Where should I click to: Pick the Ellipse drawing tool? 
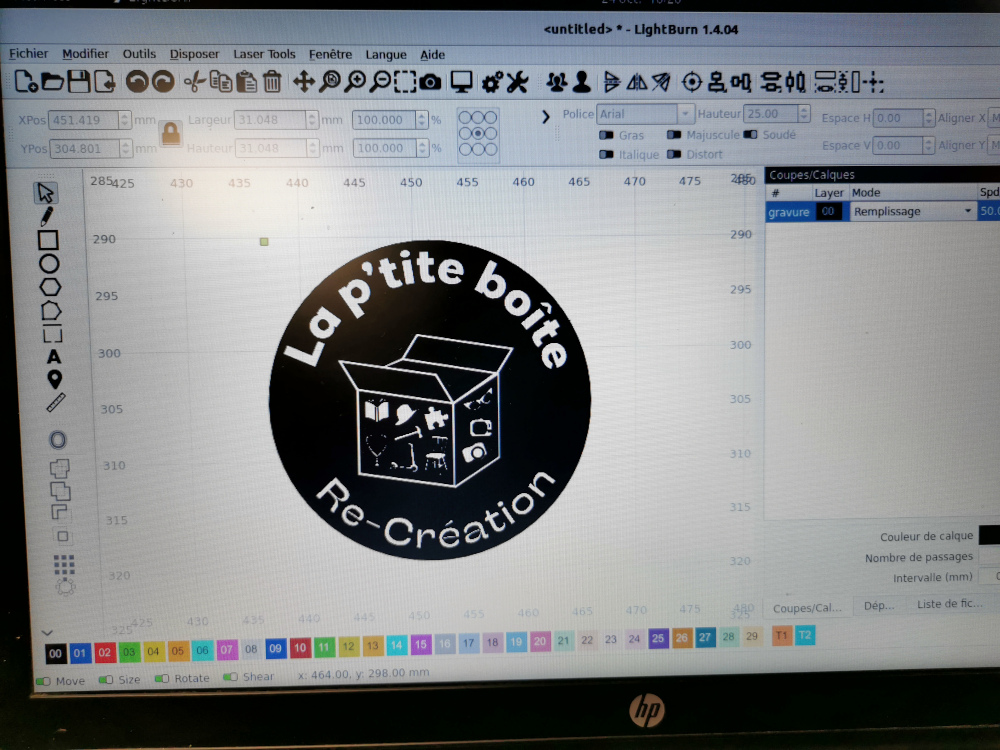tap(49, 264)
